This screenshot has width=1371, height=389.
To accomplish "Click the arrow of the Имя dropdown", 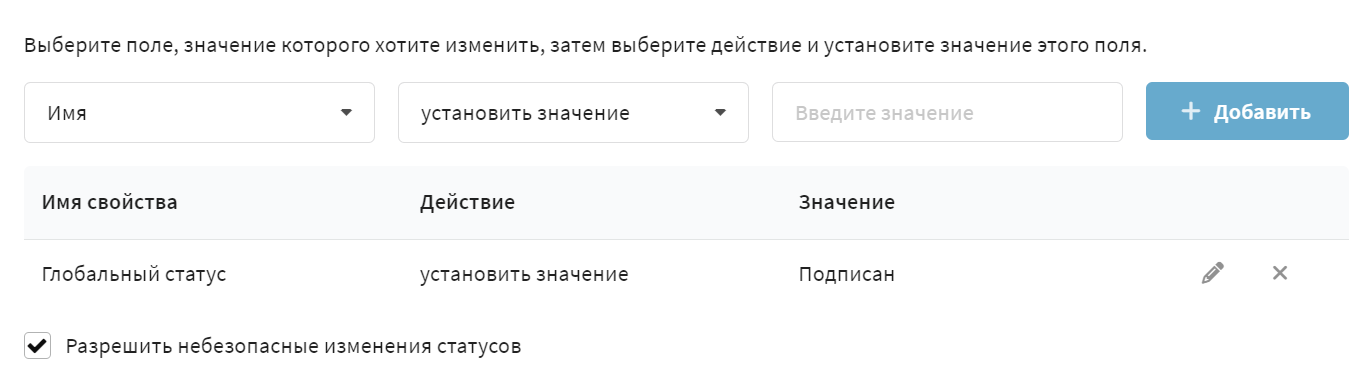I will pos(346,112).
